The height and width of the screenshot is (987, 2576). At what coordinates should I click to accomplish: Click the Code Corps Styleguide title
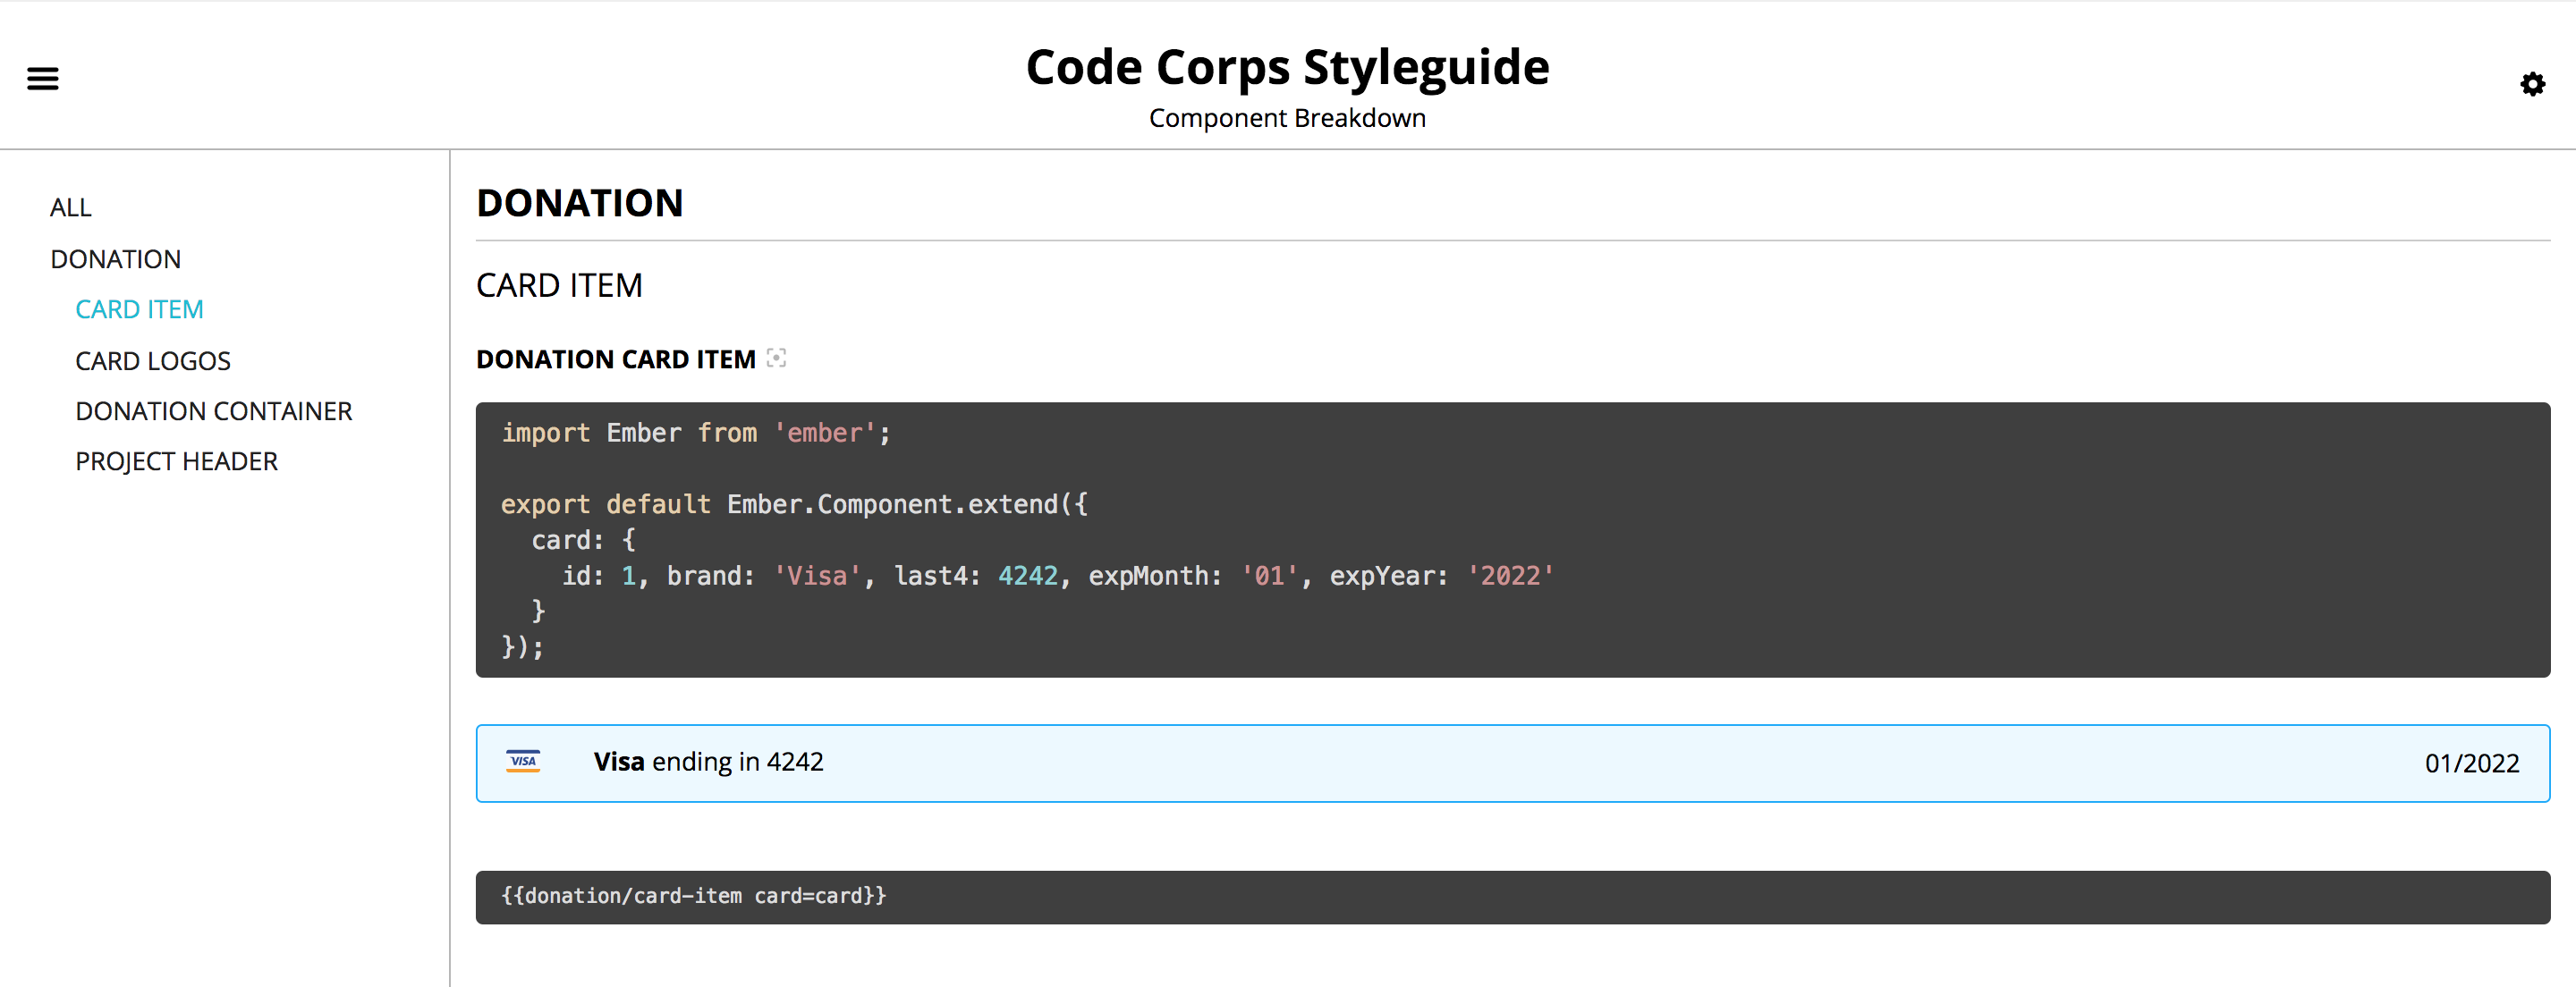tap(1287, 68)
